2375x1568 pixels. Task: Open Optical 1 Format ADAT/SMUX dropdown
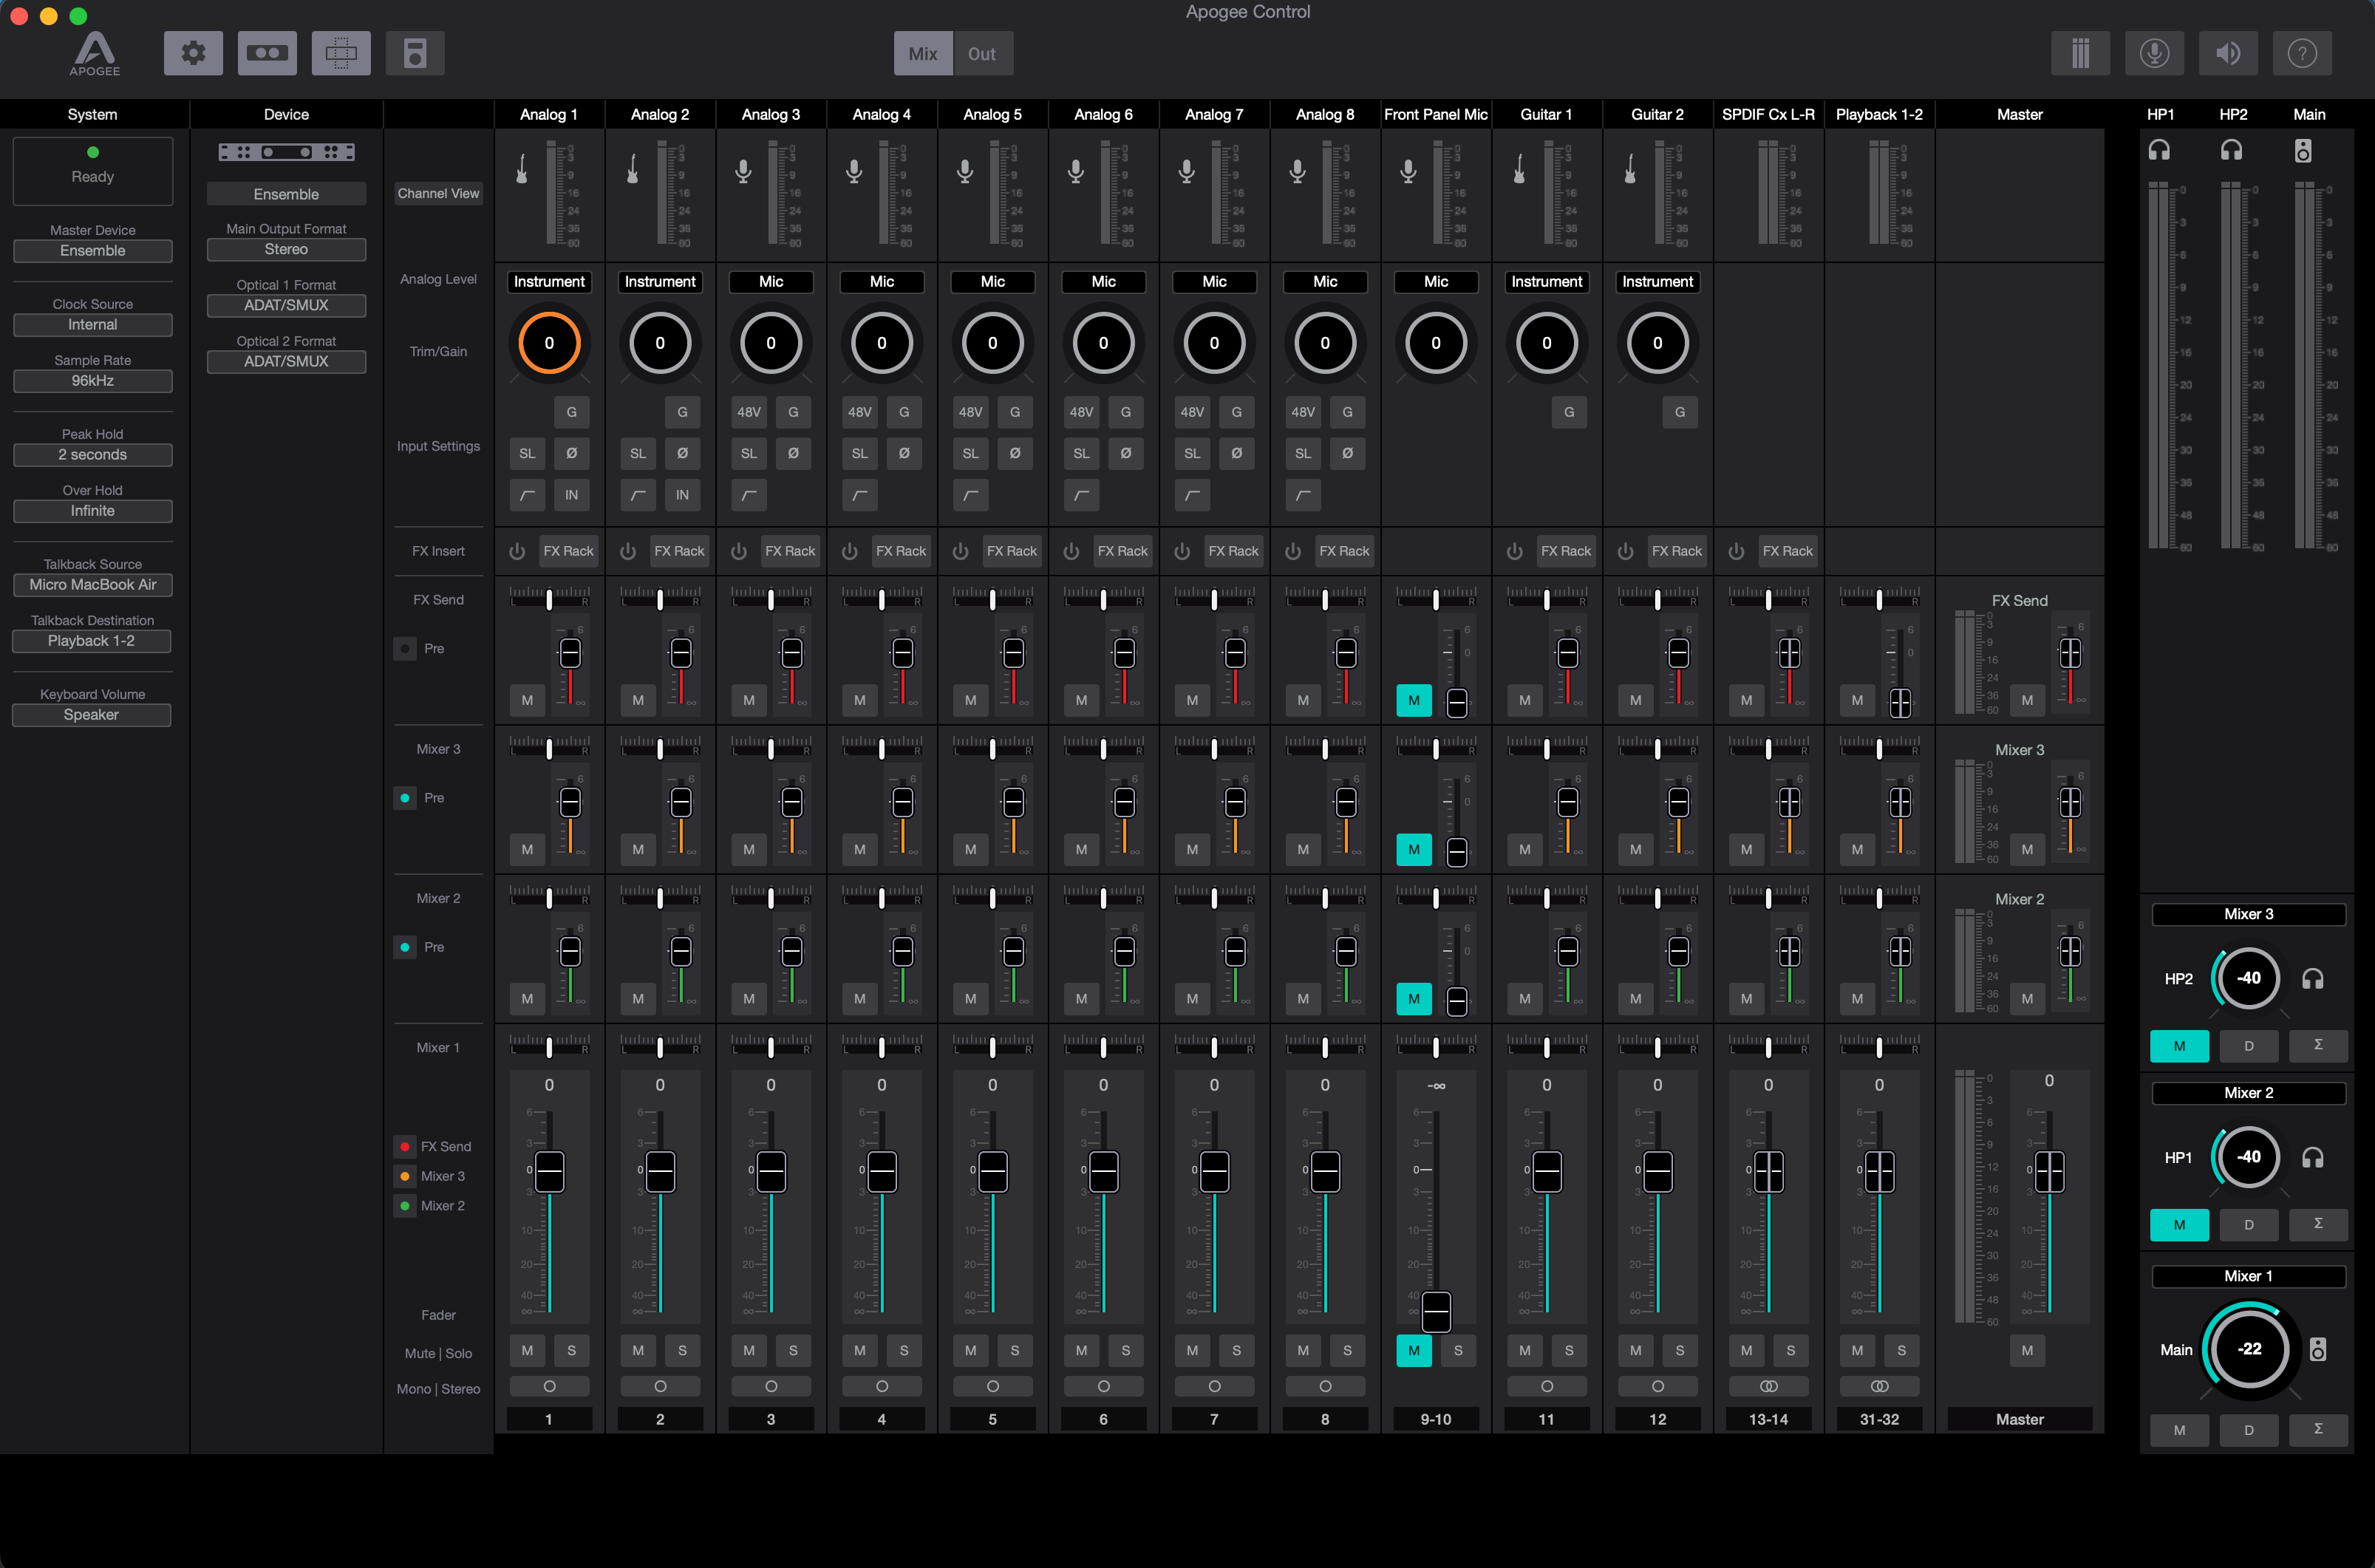(x=286, y=305)
